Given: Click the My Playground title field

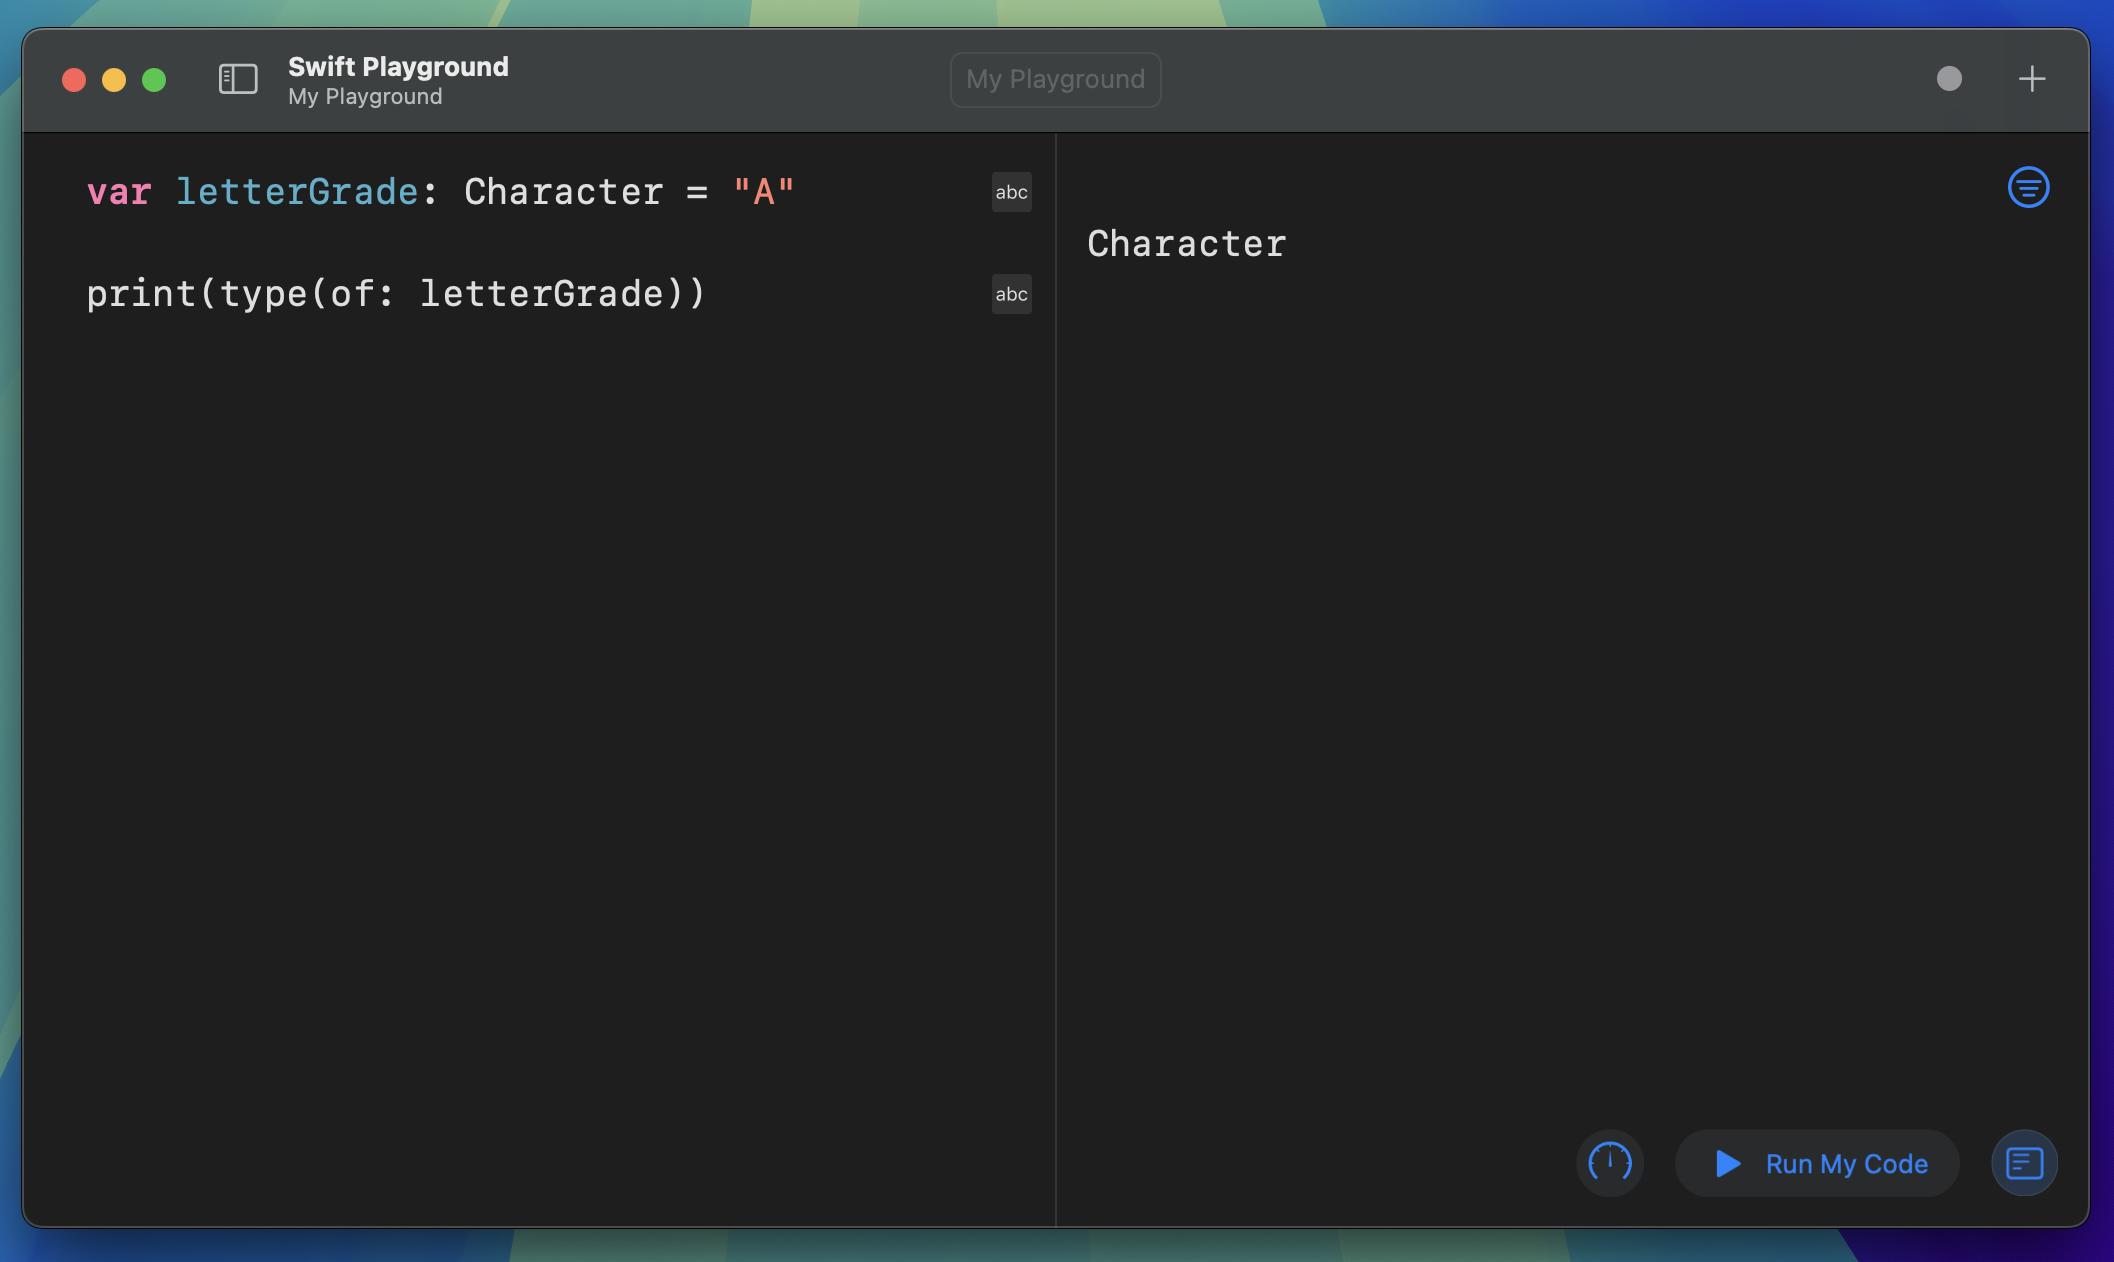Looking at the screenshot, I should 1055,79.
